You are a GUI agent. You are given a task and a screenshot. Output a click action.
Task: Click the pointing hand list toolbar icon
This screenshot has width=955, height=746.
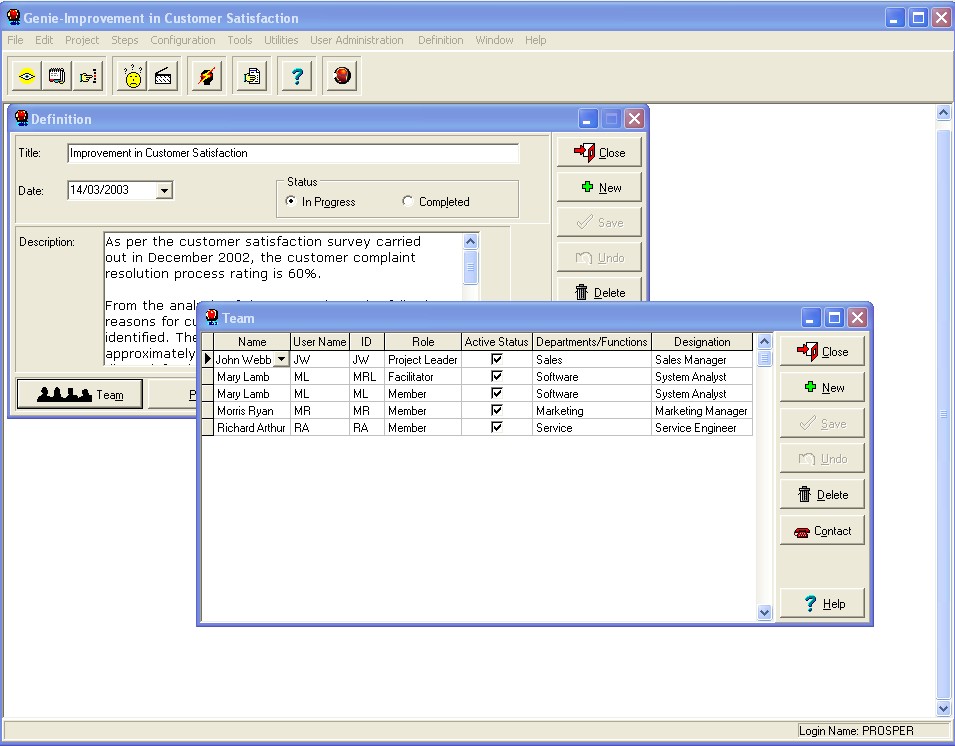88,76
